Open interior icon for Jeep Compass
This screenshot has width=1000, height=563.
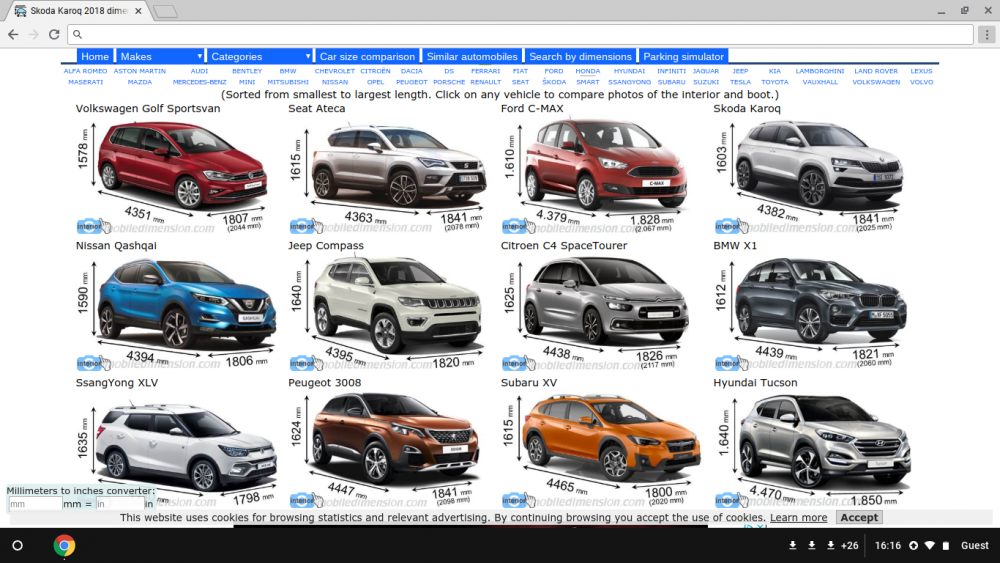pyautogui.click(x=305, y=363)
